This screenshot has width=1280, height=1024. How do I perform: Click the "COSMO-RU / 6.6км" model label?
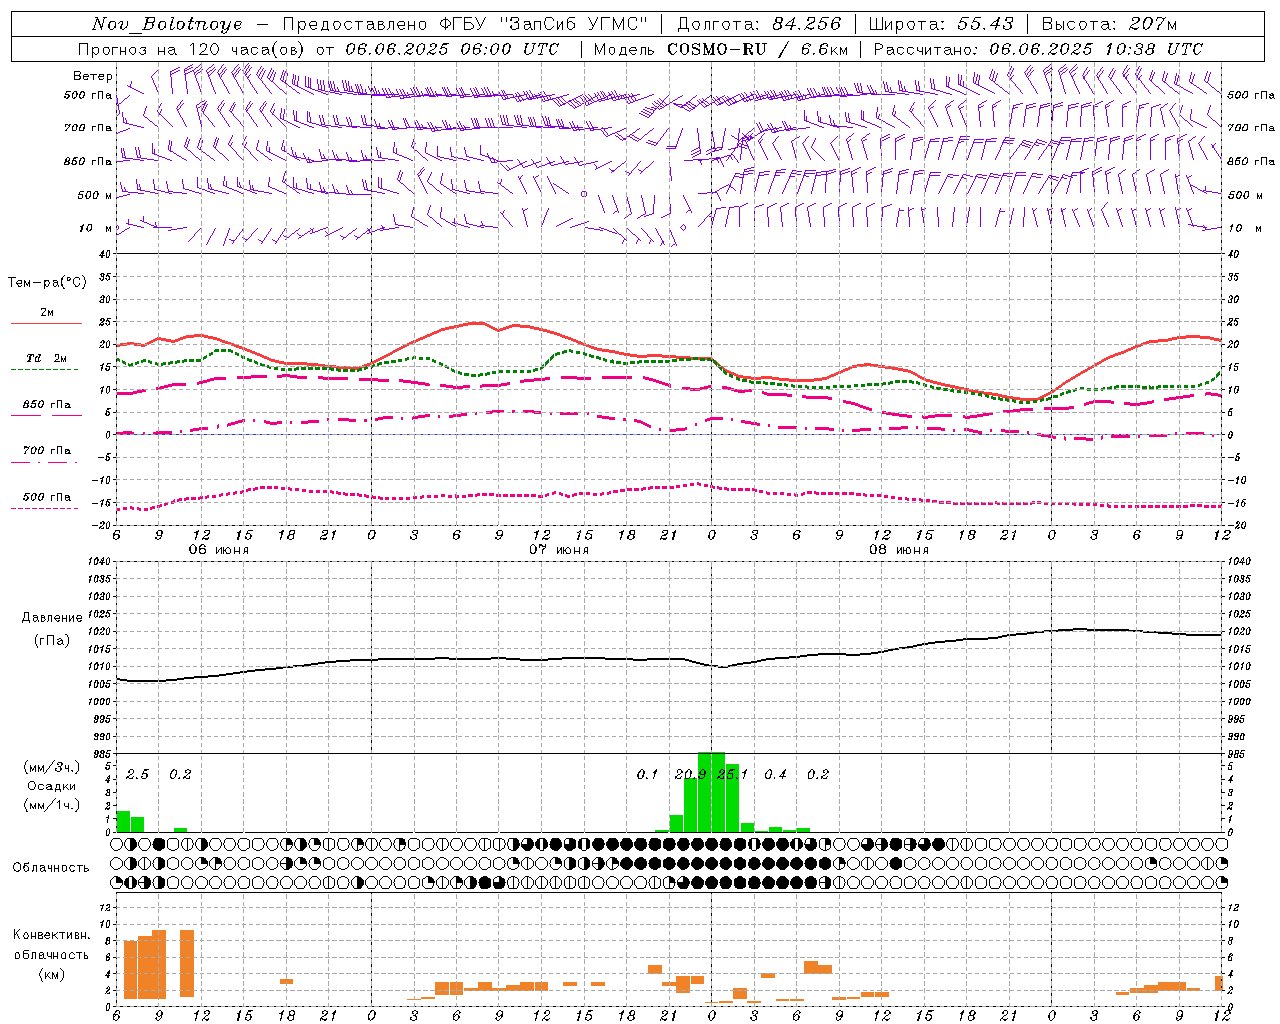757,49
